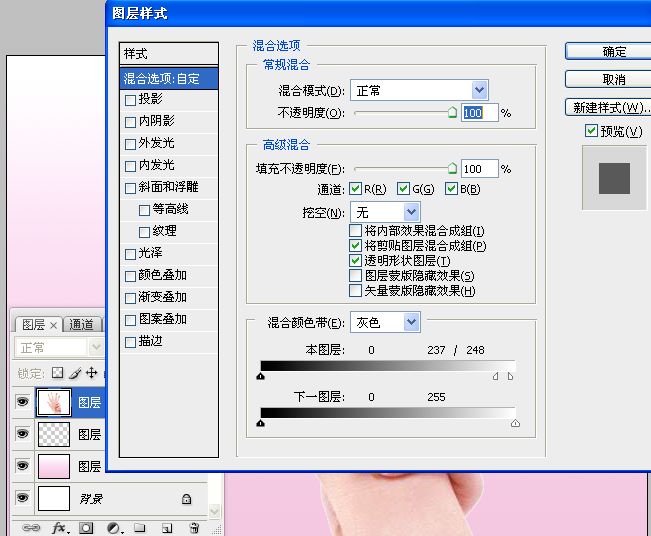Viewport: 651px width, 536px height.
Task: Enable the 内阴影 checkbox
Action: 130,122
